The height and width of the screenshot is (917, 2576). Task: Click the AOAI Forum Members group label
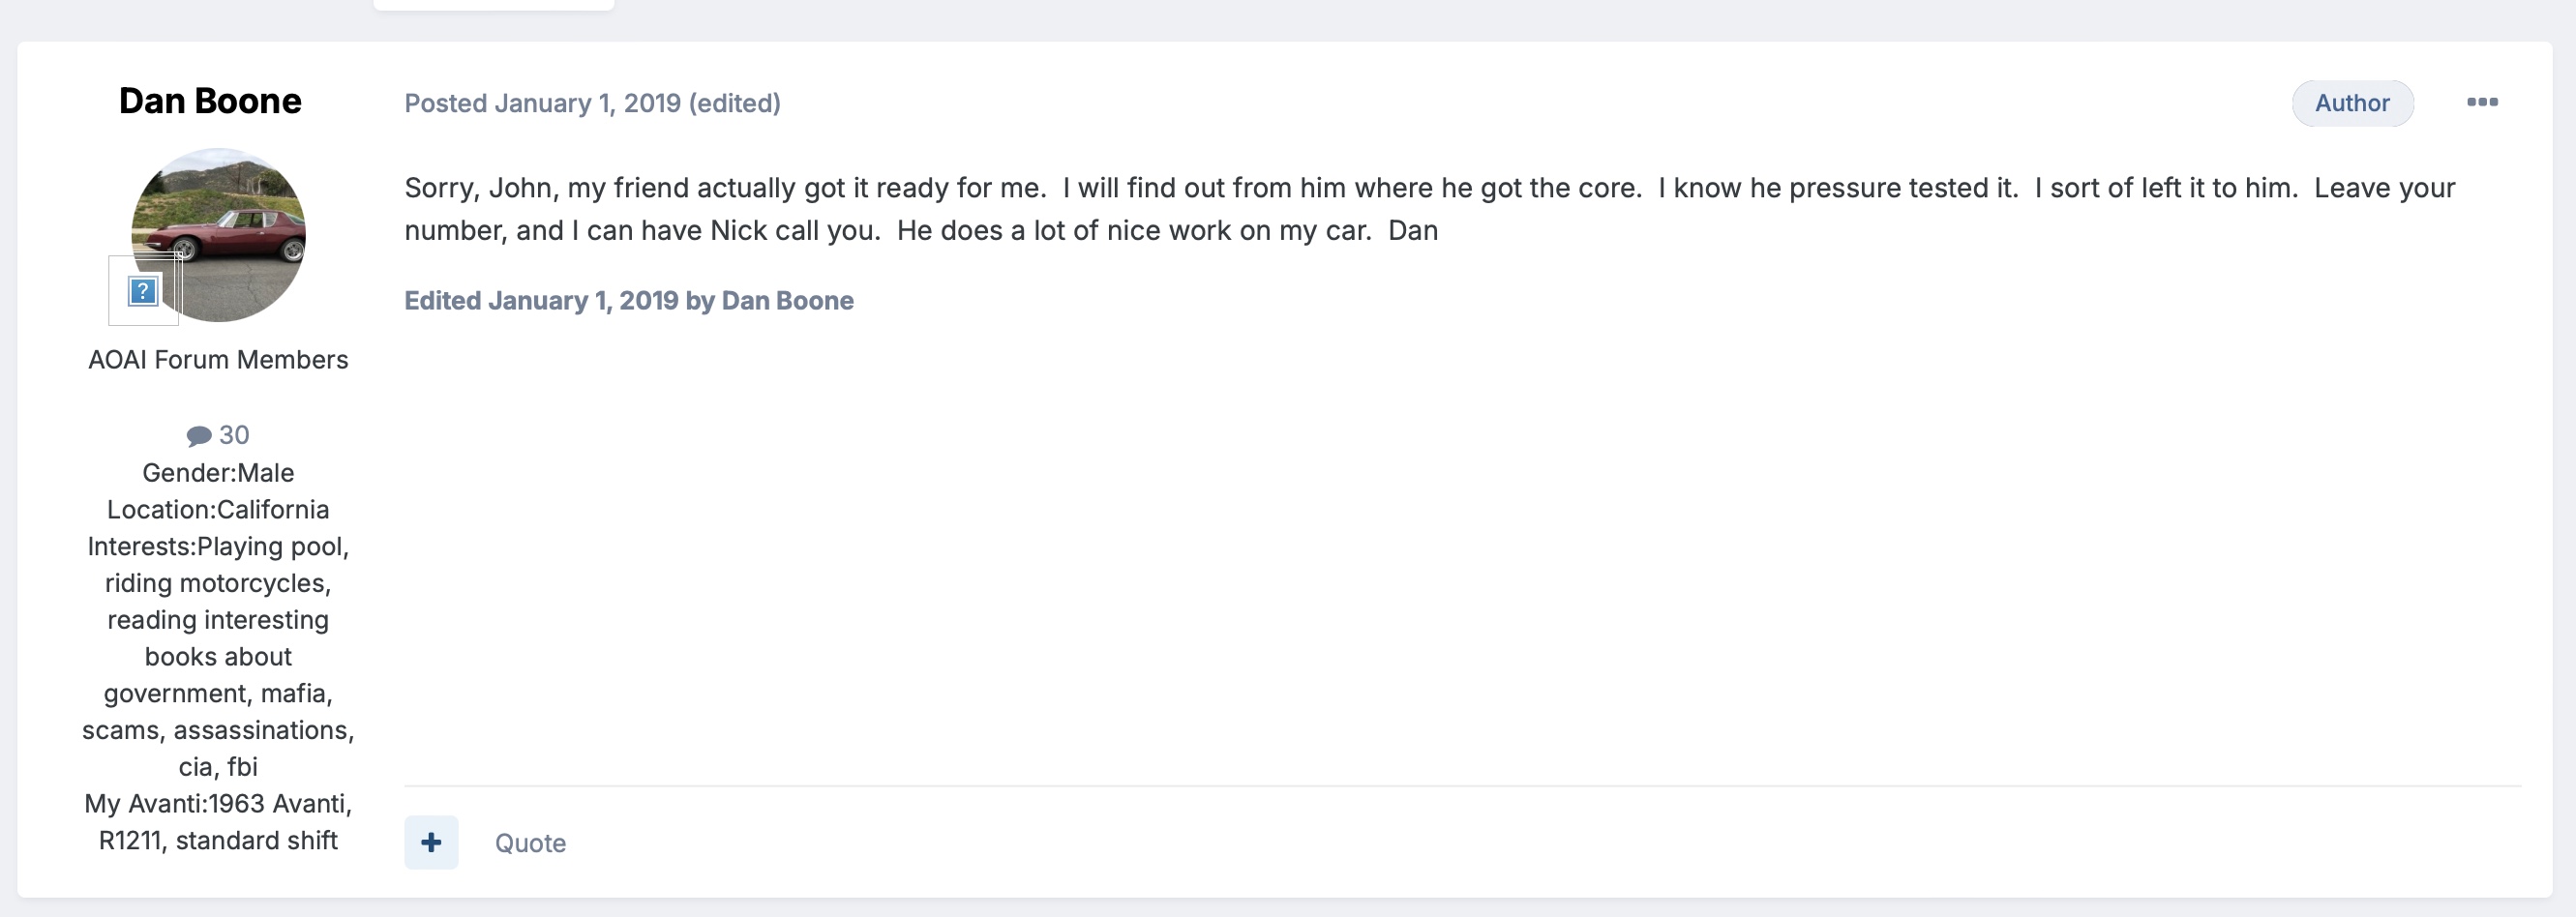[x=218, y=360]
